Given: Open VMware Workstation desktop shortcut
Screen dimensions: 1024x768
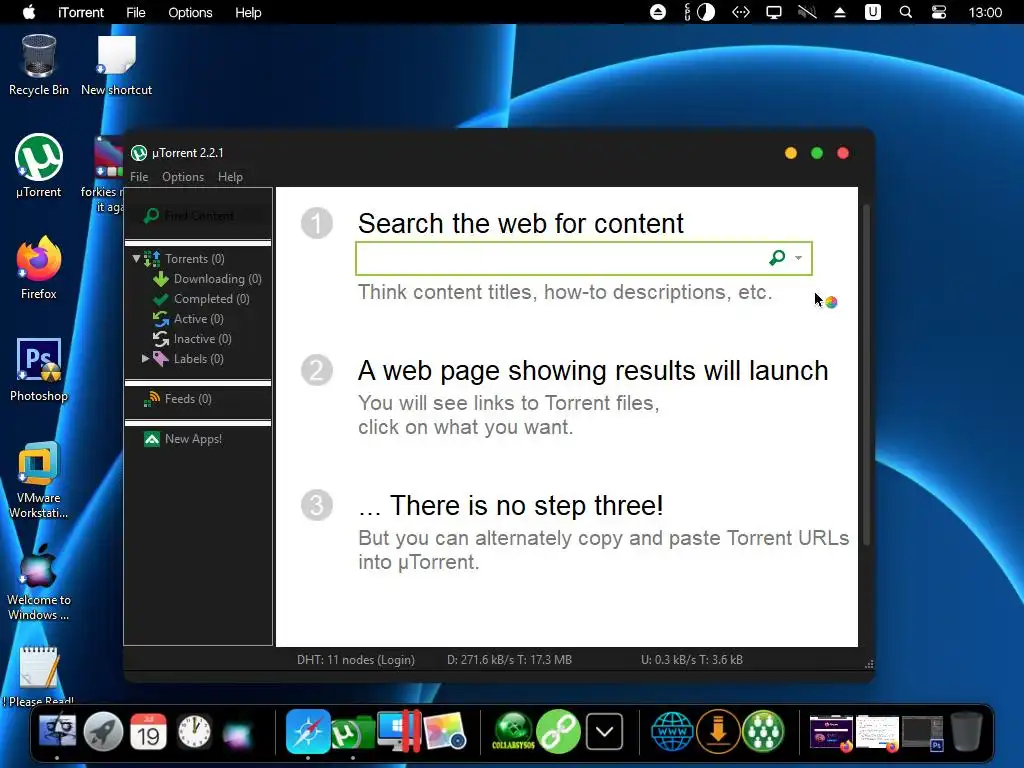Looking at the screenshot, I should click(39, 479).
